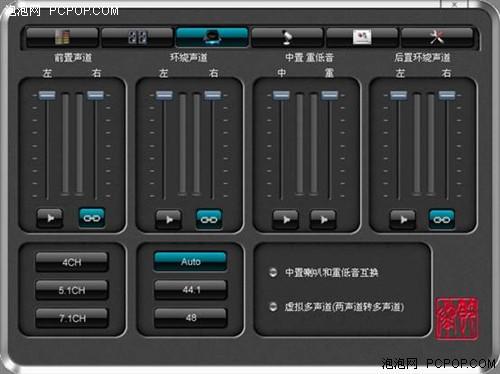
Task: Open the tools settings tab with wrench icon
Action: tap(437, 37)
